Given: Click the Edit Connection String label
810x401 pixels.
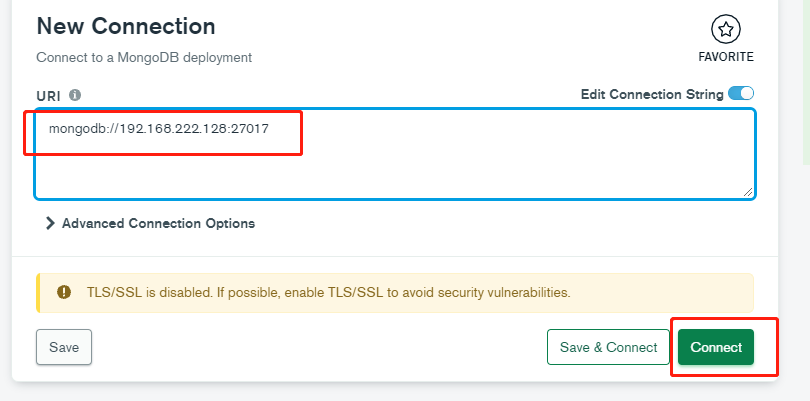Looking at the screenshot, I should [x=652, y=95].
